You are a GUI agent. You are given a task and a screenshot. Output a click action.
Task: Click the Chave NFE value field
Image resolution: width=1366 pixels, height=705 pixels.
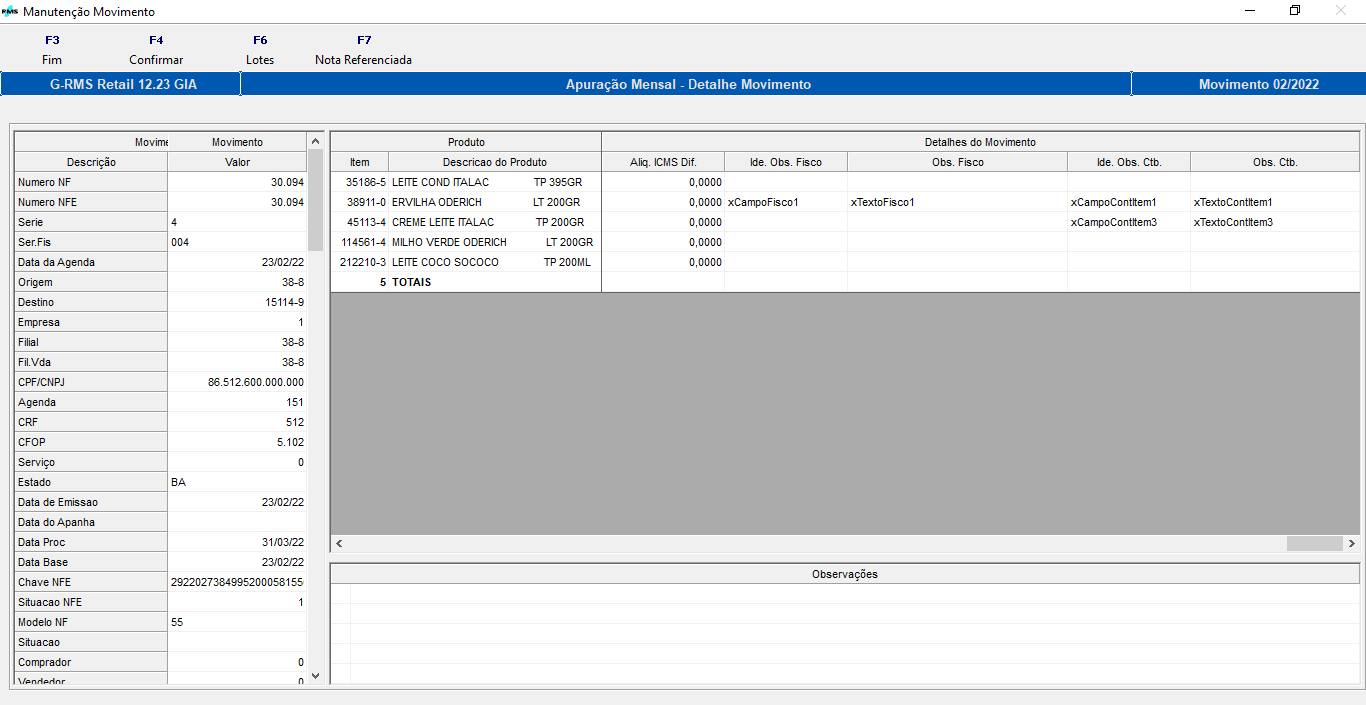point(237,582)
